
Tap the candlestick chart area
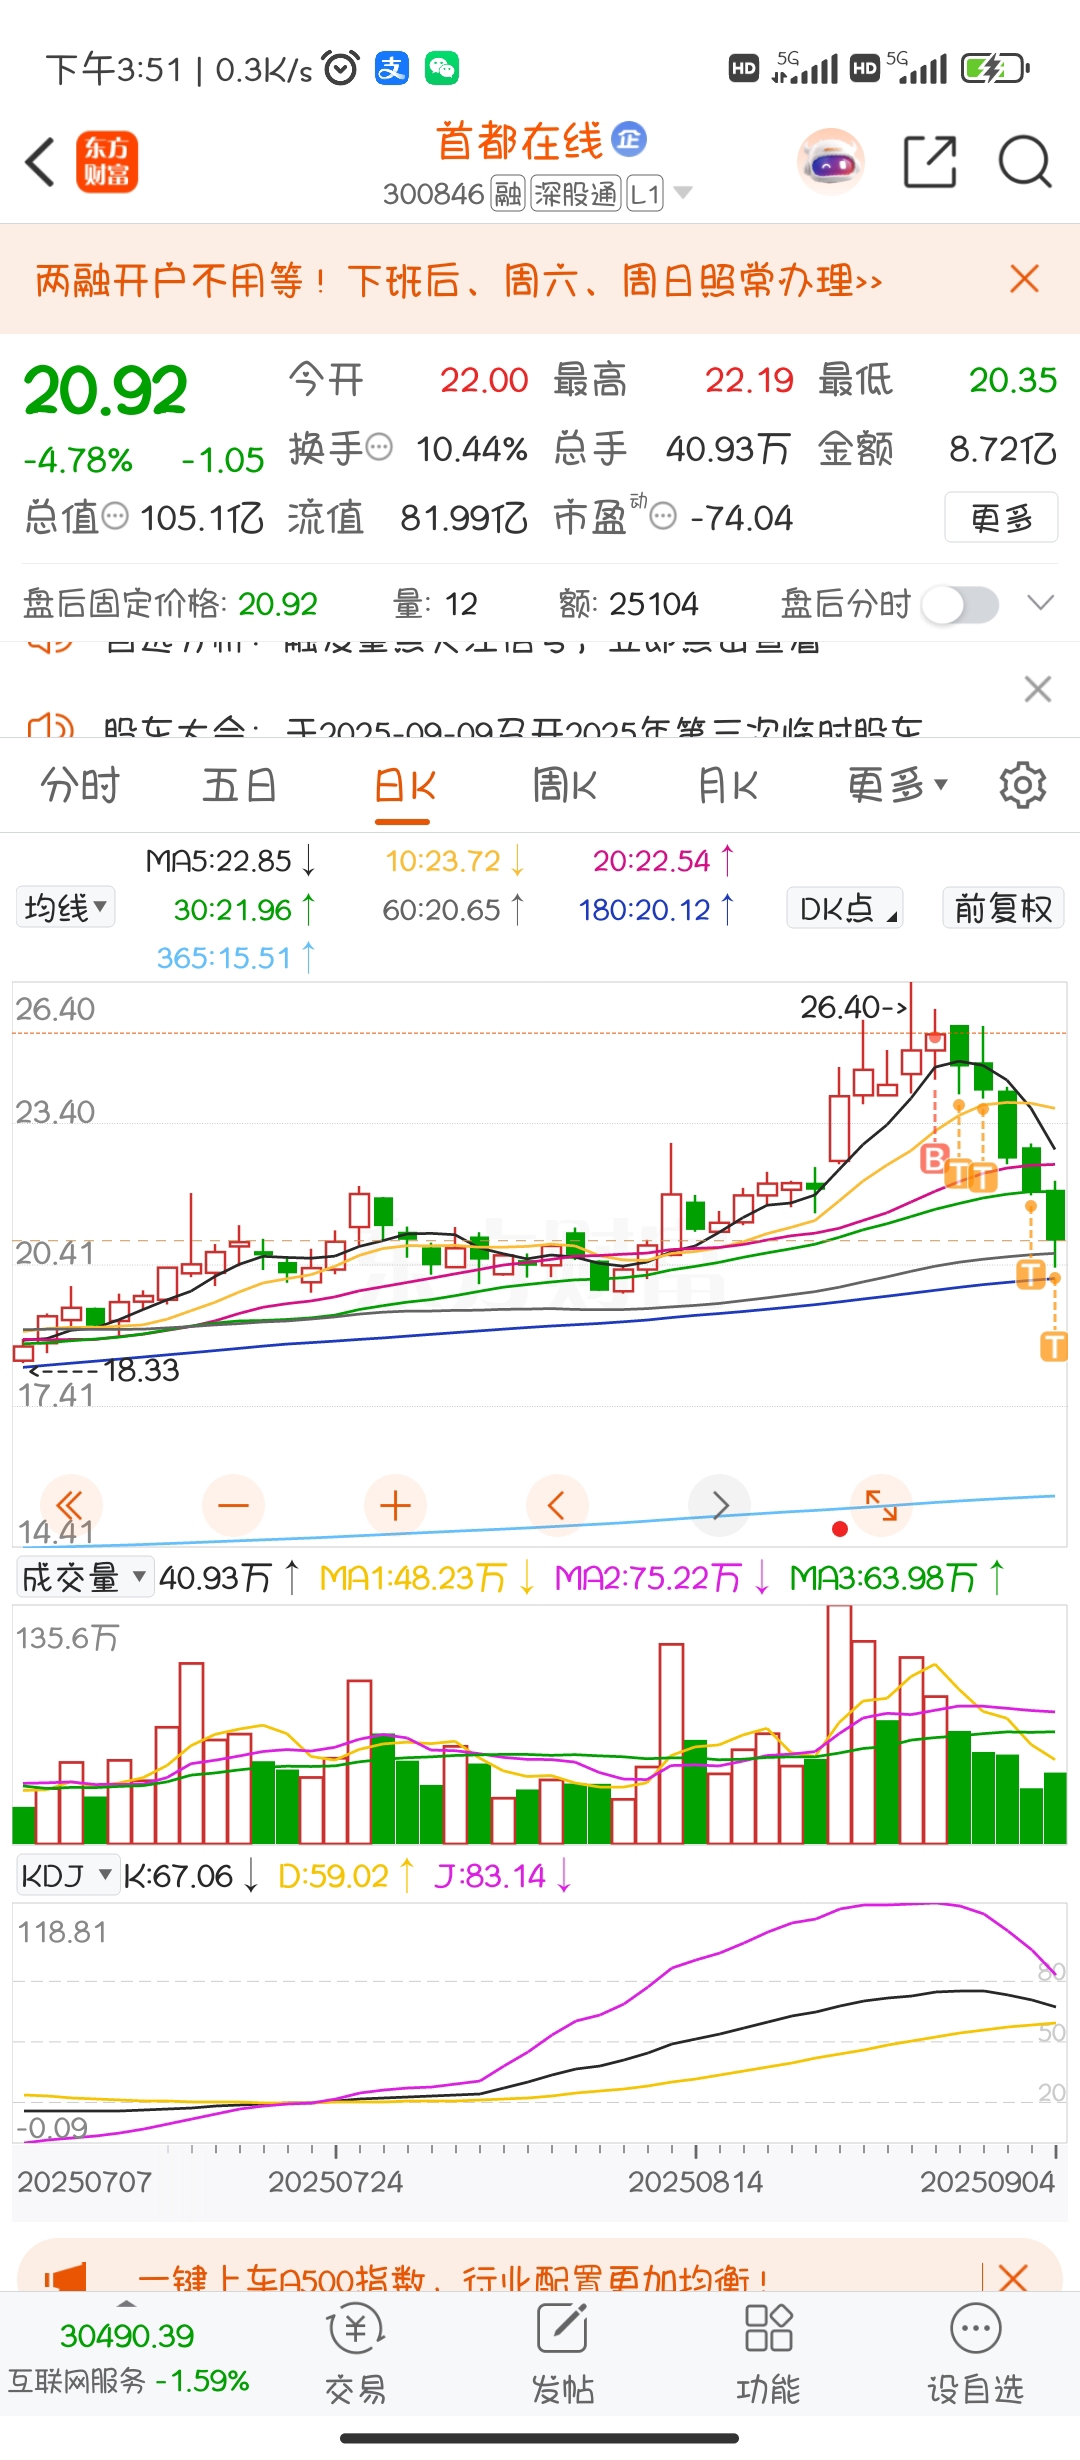coord(540,1264)
